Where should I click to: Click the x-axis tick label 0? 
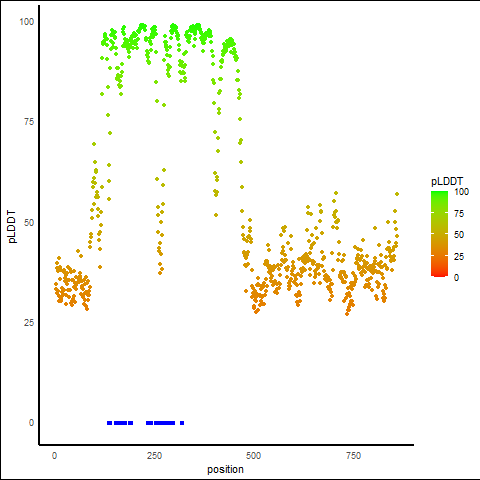(x=54, y=456)
